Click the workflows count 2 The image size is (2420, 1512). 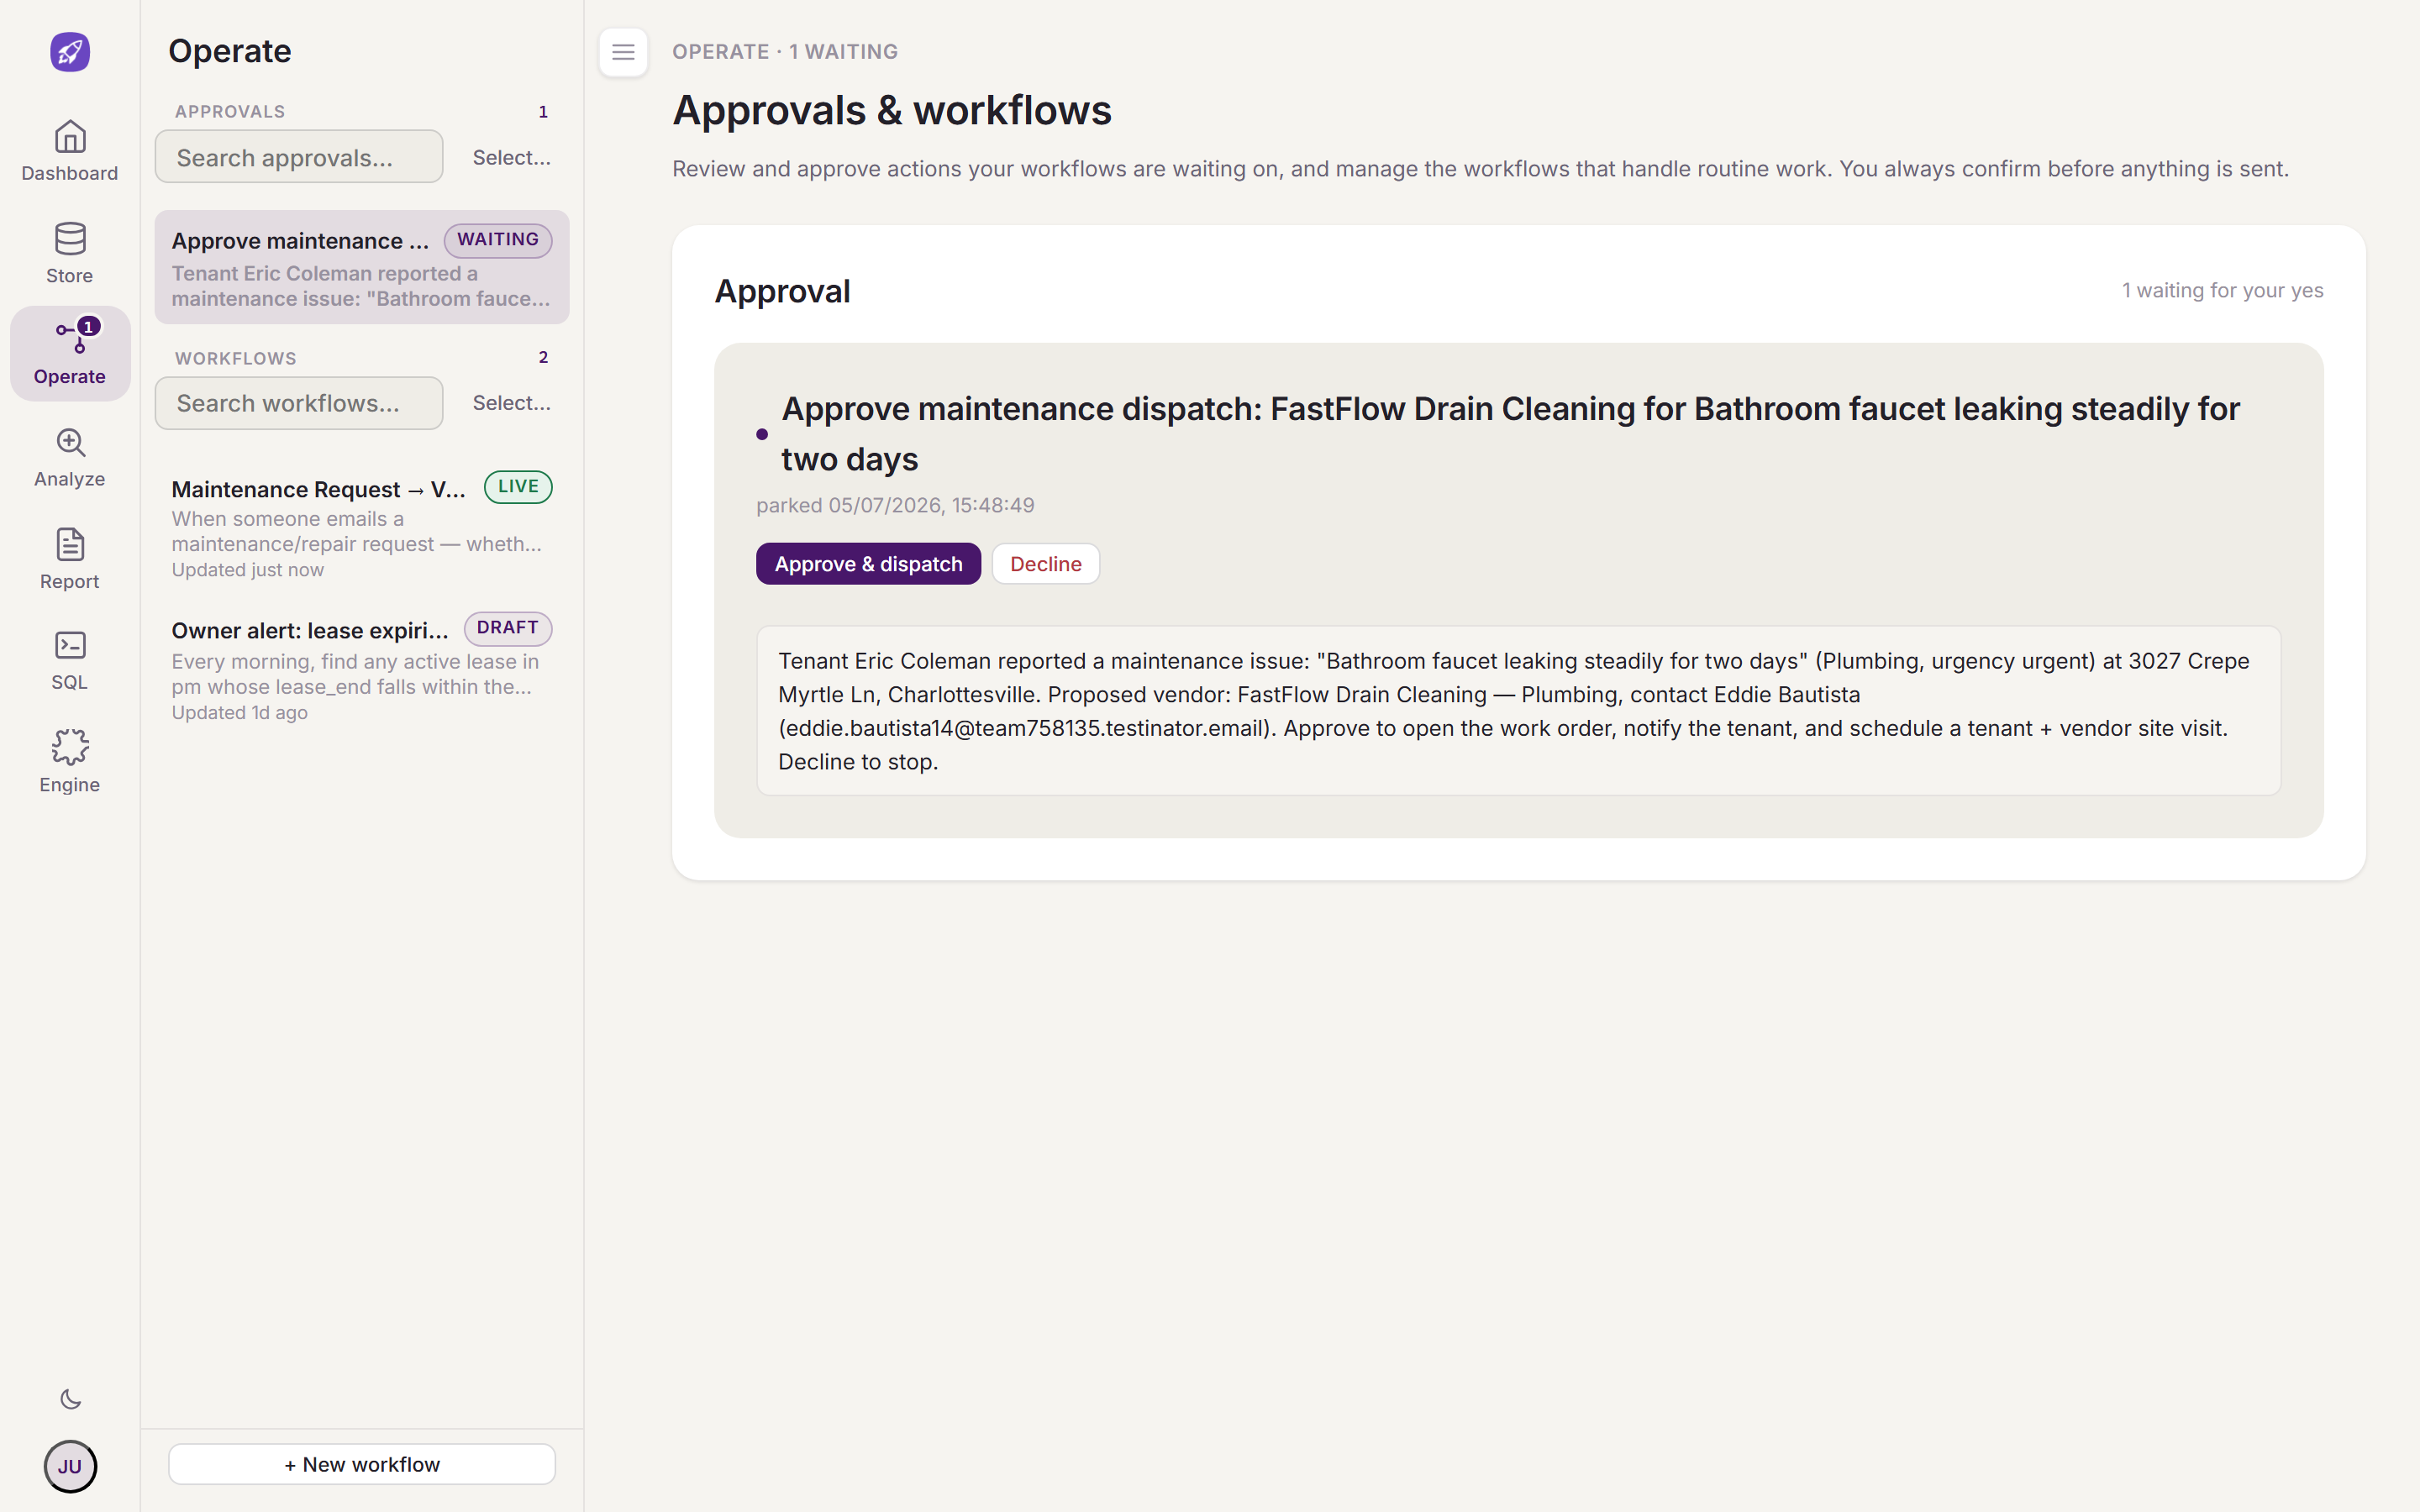(543, 358)
